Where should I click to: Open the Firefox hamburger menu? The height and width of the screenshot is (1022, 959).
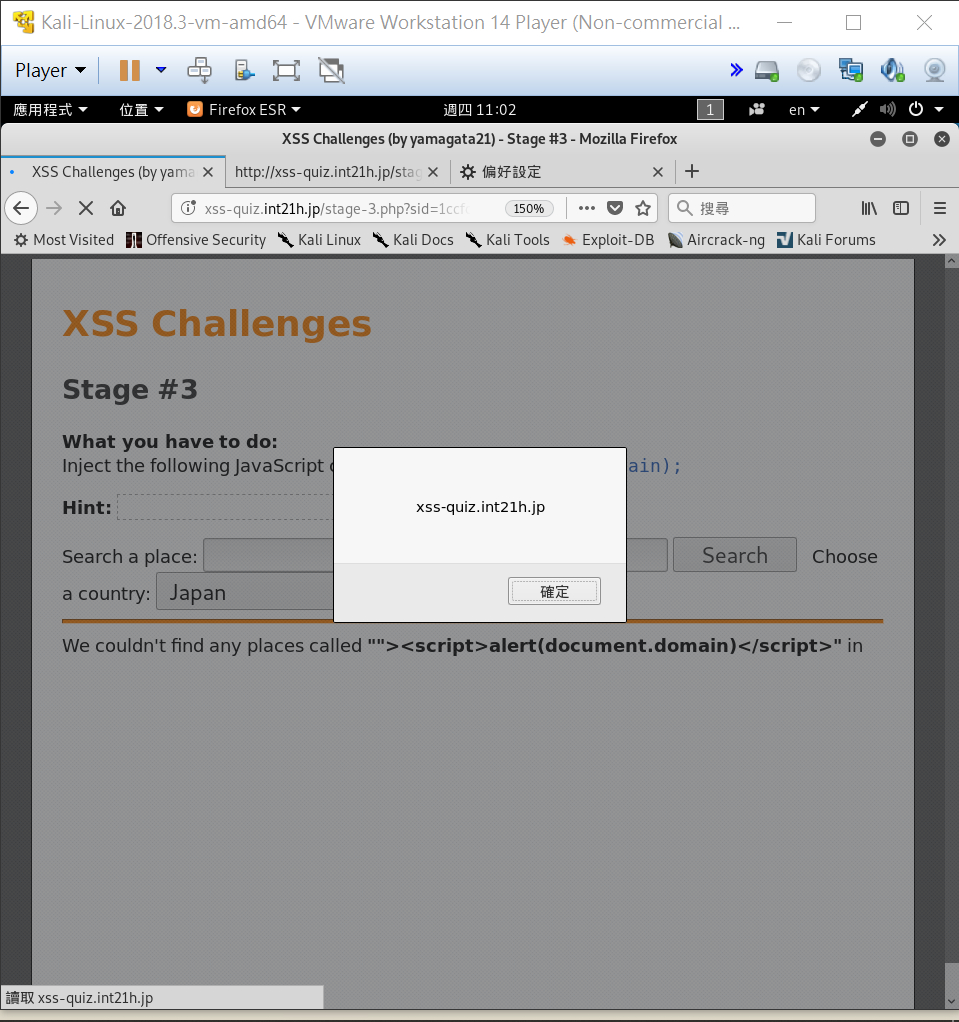tap(939, 208)
